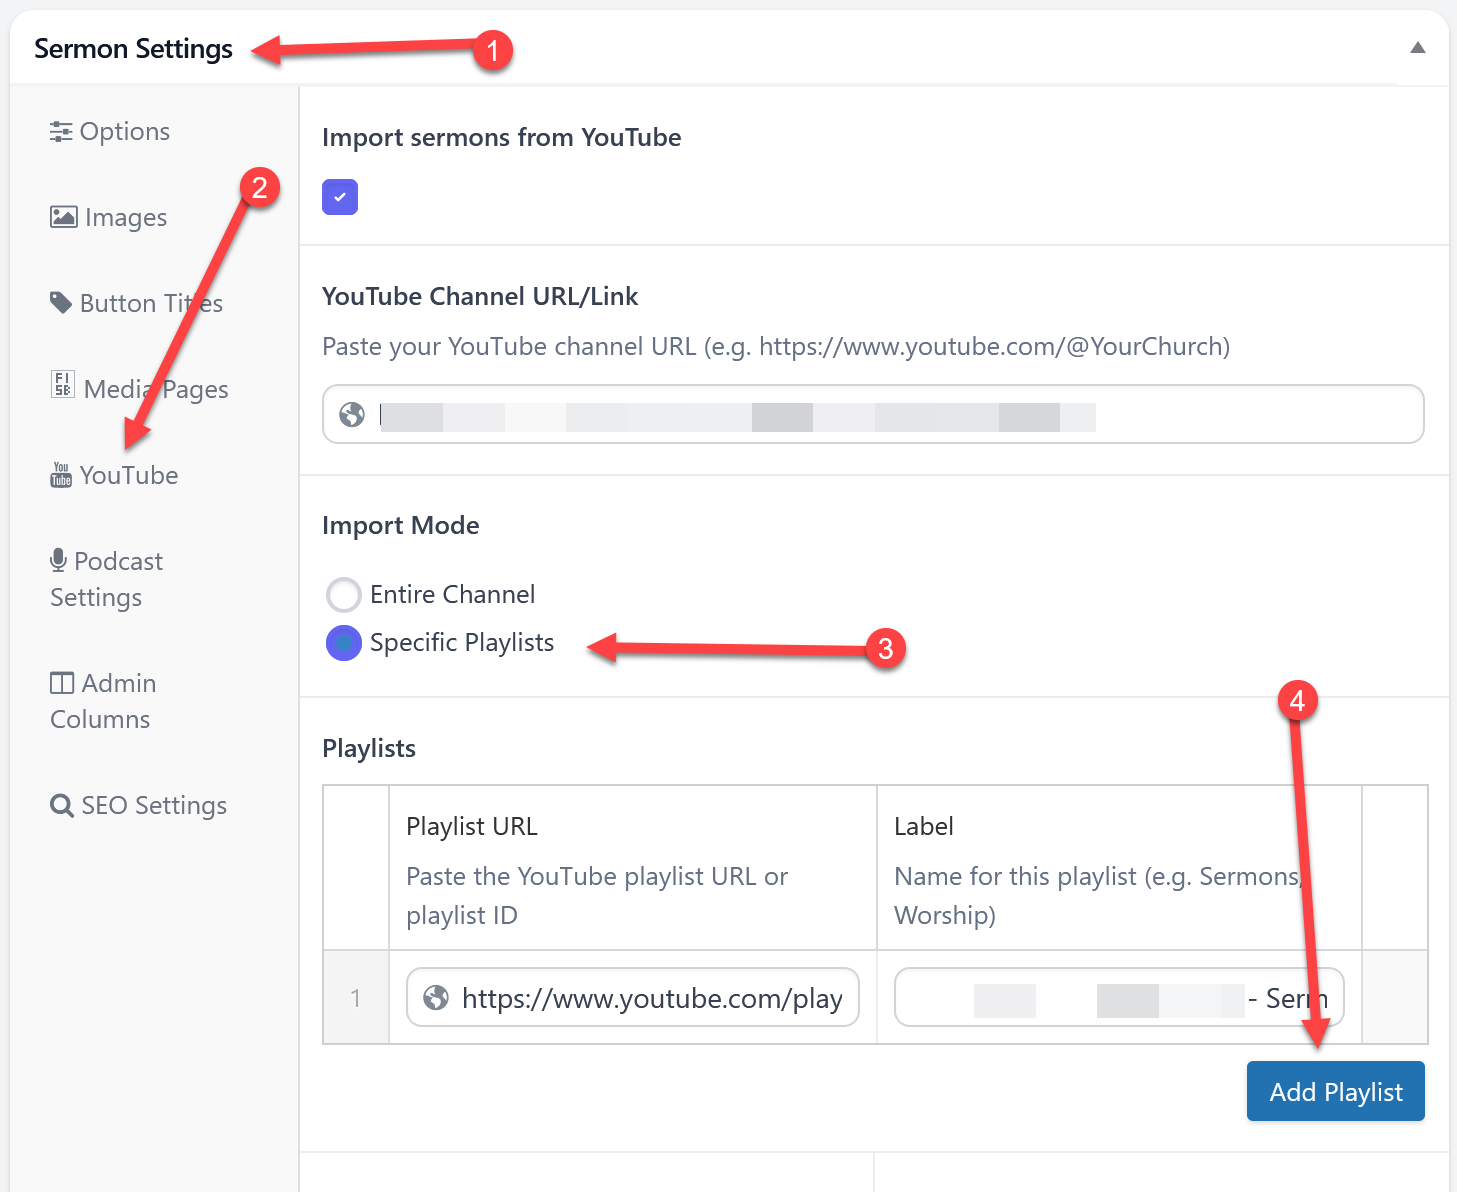Select the Specific Playlists radio option
This screenshot has height=1192, width=1457.
click(x=344, y=643)
